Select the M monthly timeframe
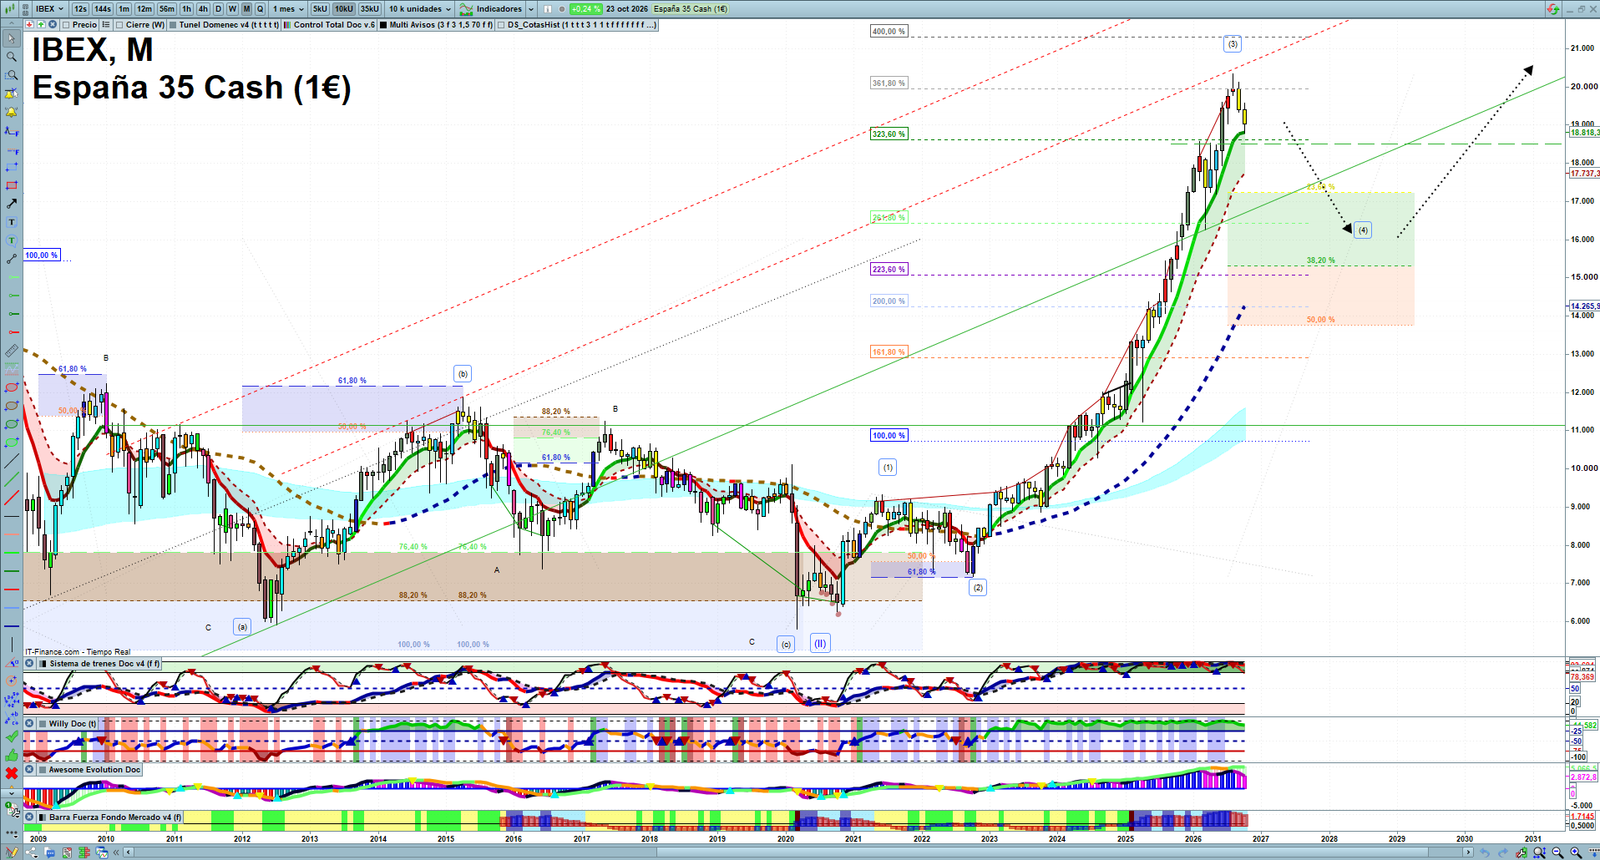 tap(246, 9)
